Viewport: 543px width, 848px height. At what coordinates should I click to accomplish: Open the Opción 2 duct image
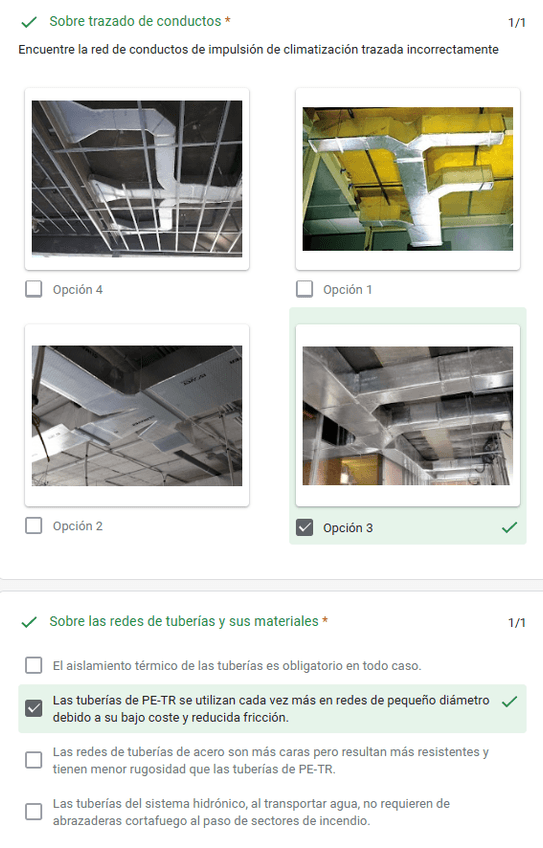tap(137, 415)
